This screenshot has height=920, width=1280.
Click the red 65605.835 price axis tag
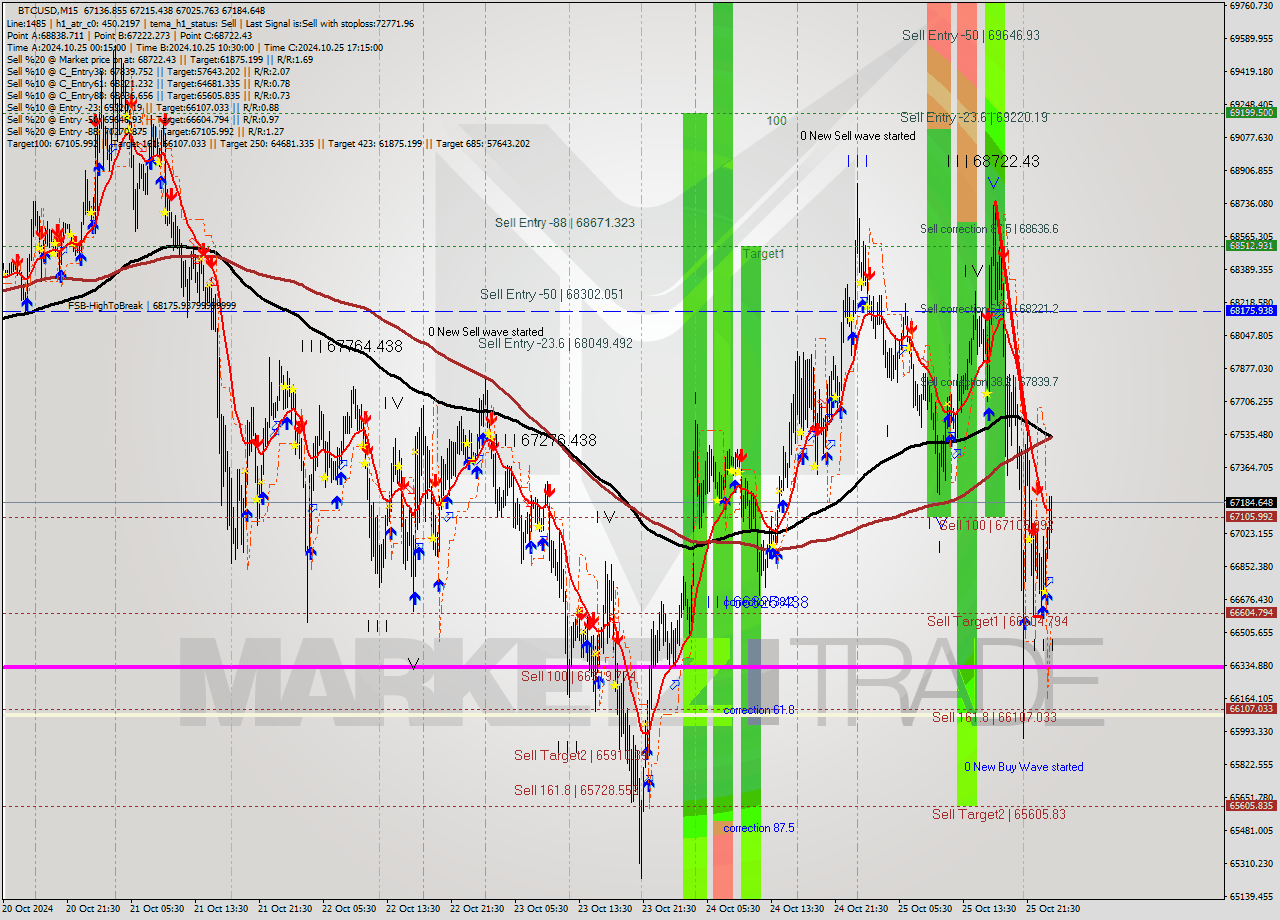pyautogui.click(x=1250, y=805)
